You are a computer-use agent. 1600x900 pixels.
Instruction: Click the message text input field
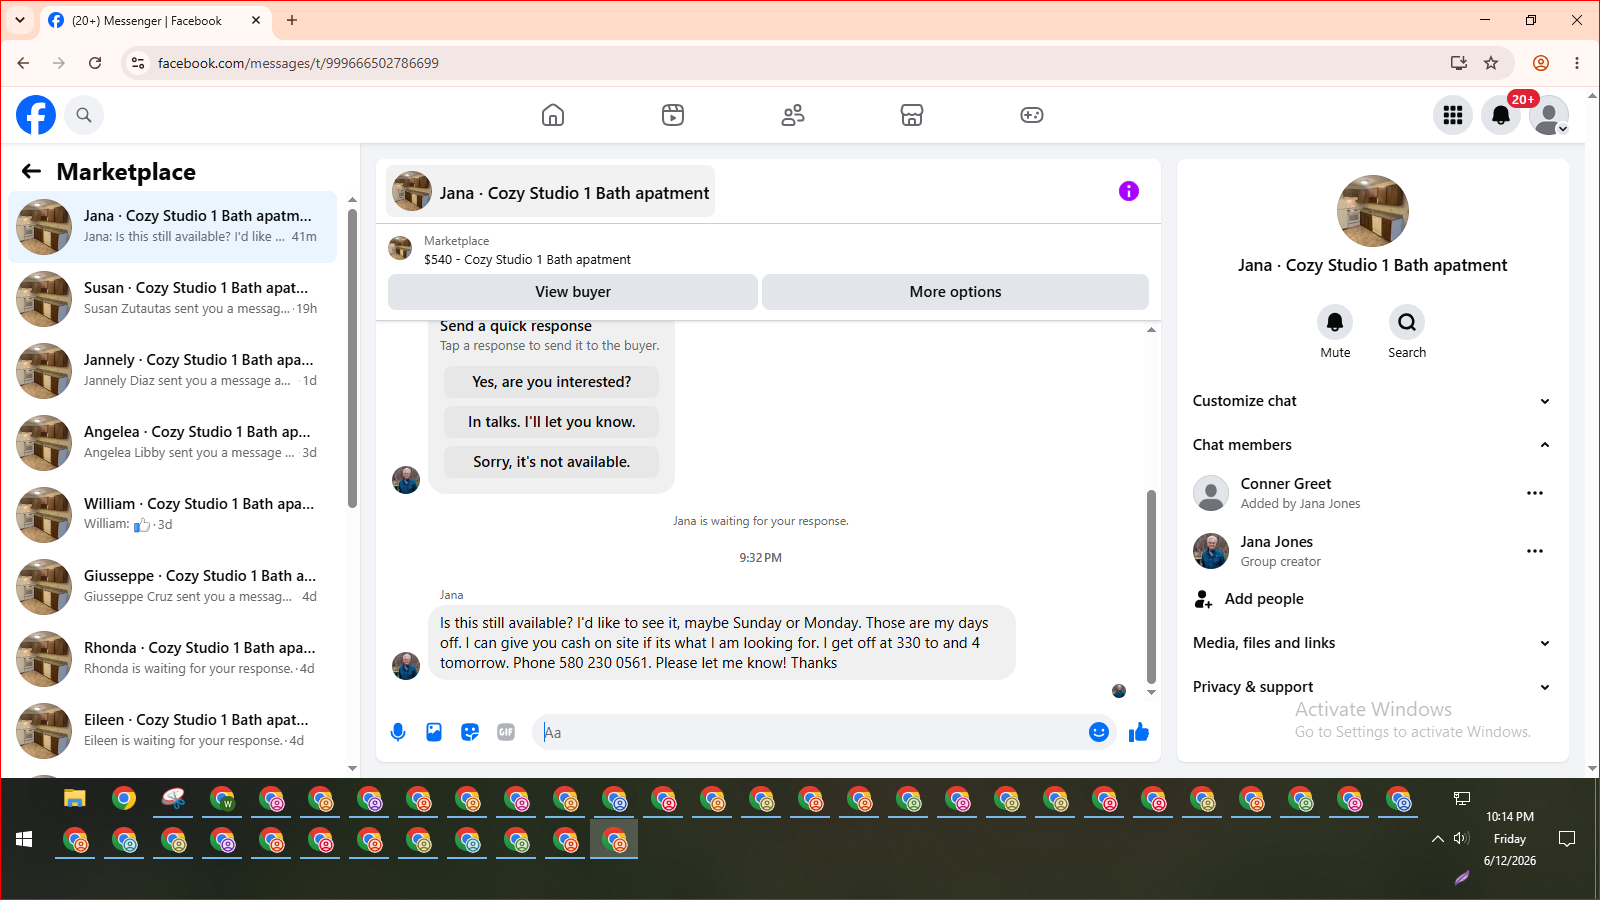[812, 732]
